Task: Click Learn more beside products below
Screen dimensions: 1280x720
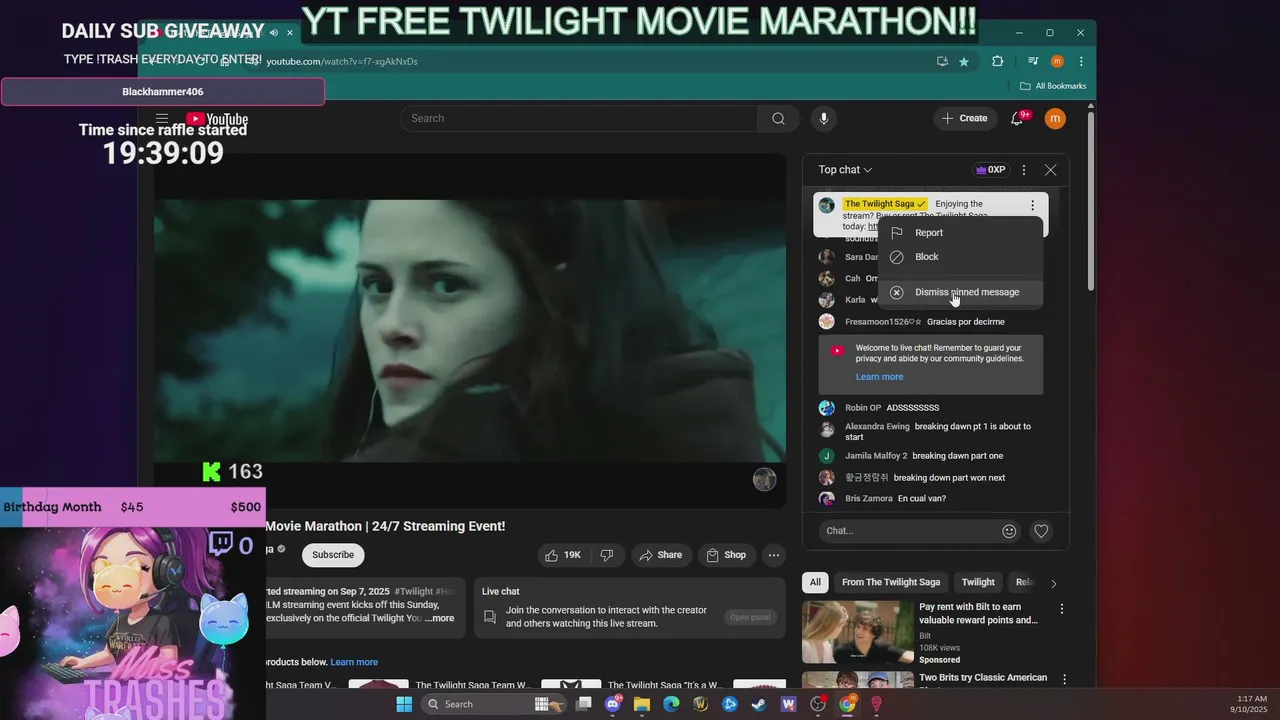Action: point(354,662)
